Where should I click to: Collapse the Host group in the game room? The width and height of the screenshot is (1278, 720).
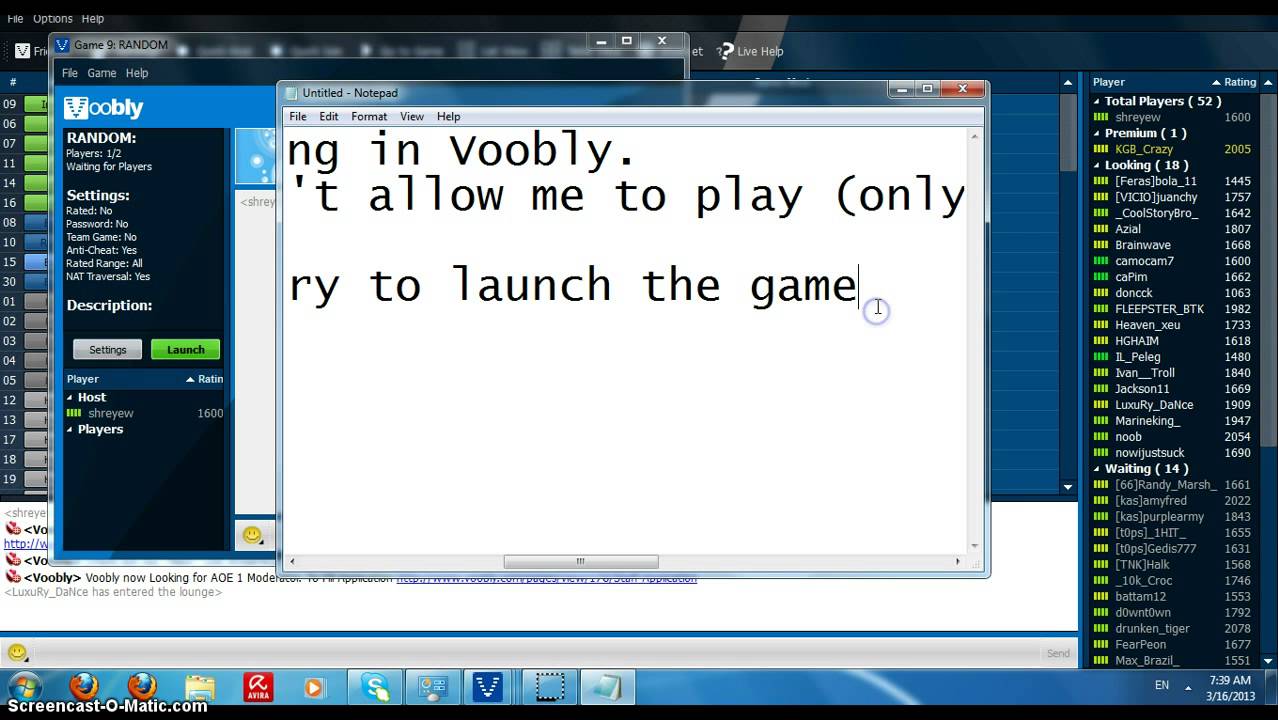point(70,397)
